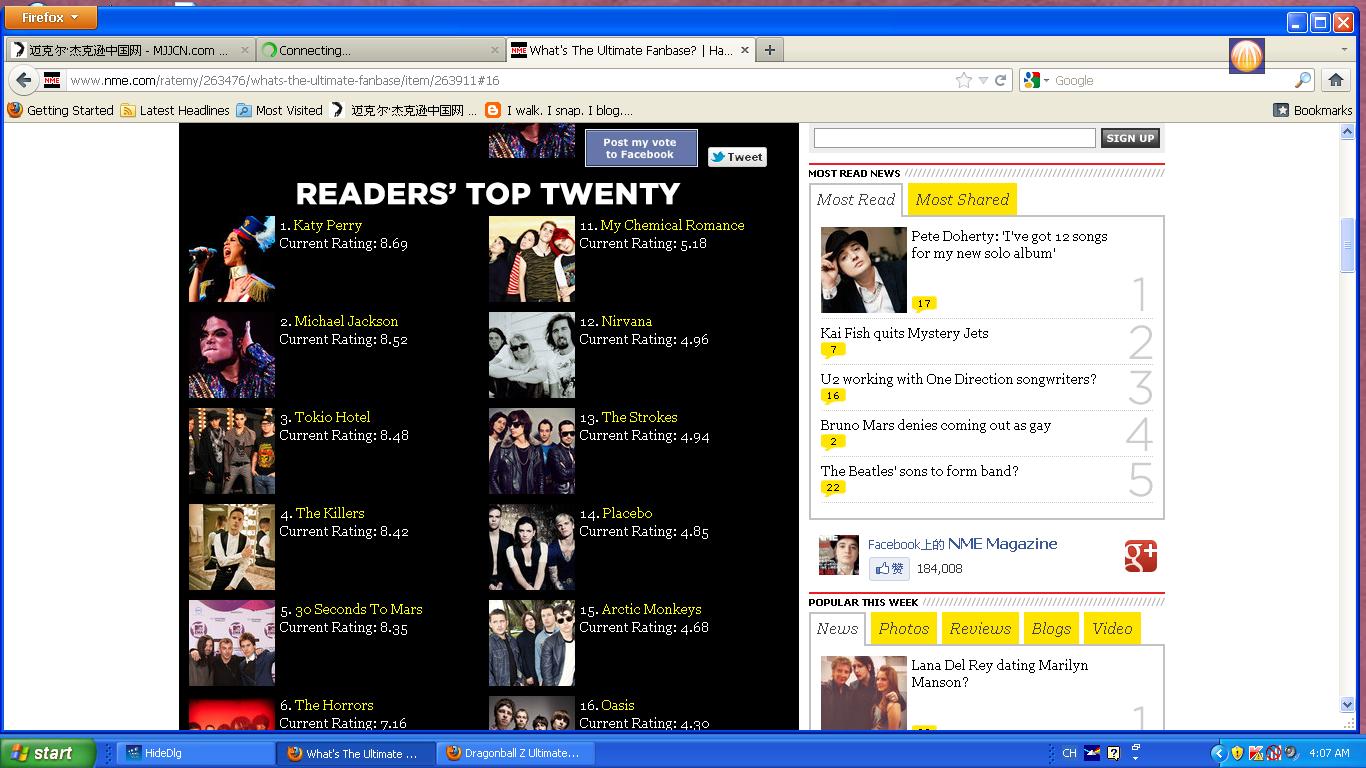Click the Google+ icon in the sidebar
Image resolution: width=1366 pixels, height=768 pixels.
point(1140,556)
